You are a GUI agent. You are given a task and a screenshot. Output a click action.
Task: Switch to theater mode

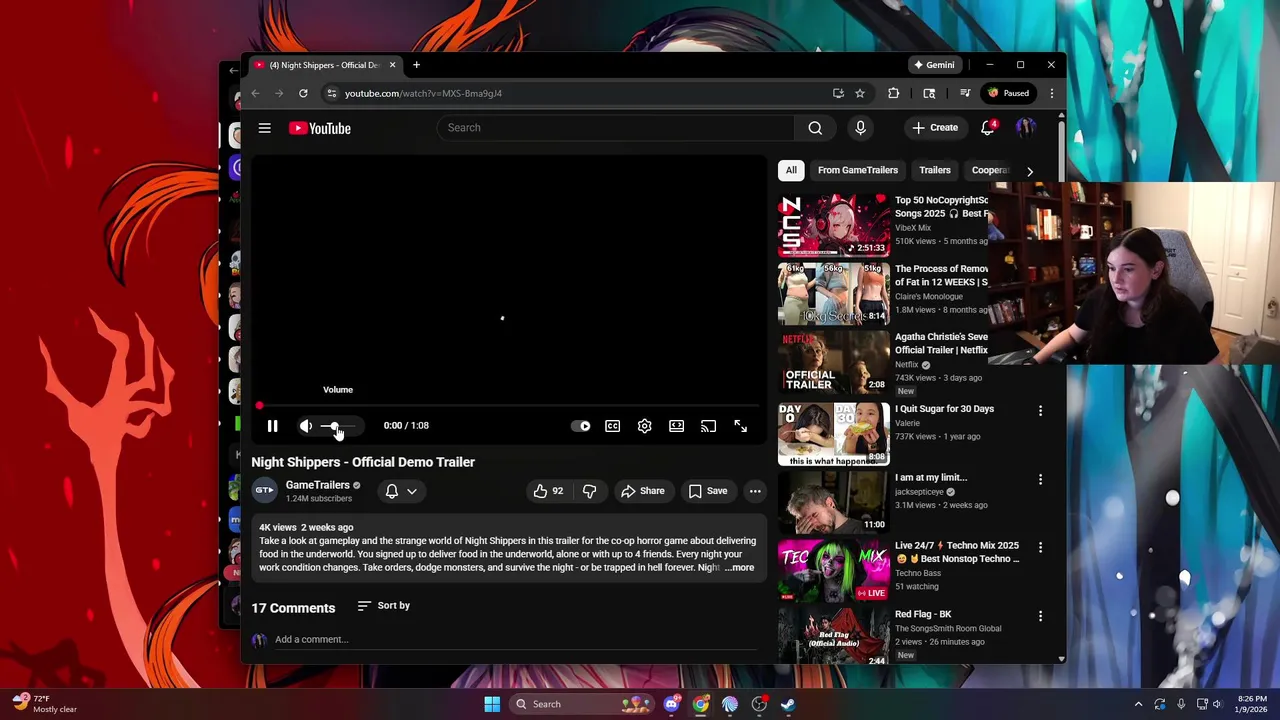[677, 426]
